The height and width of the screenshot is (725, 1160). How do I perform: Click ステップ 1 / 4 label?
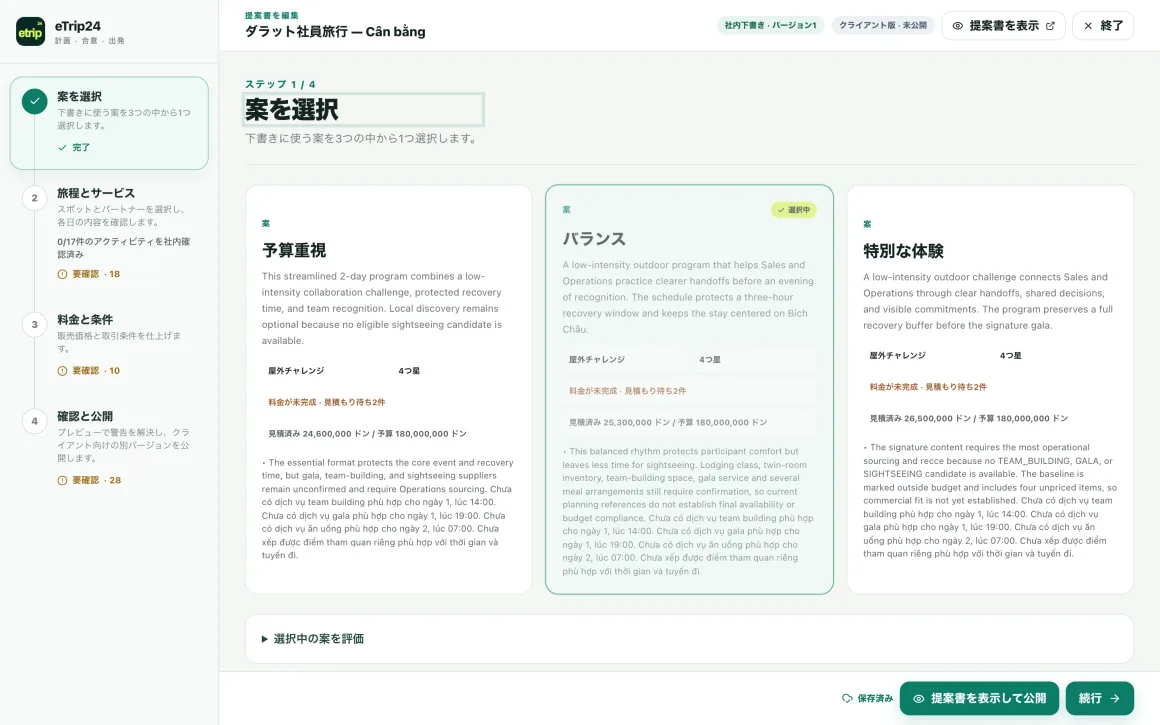280,84
